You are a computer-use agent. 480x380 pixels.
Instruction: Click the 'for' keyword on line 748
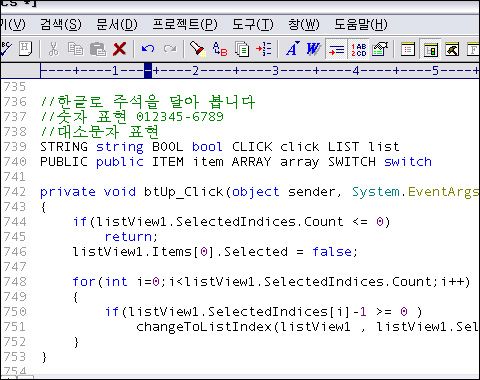(x=84, y=282)
